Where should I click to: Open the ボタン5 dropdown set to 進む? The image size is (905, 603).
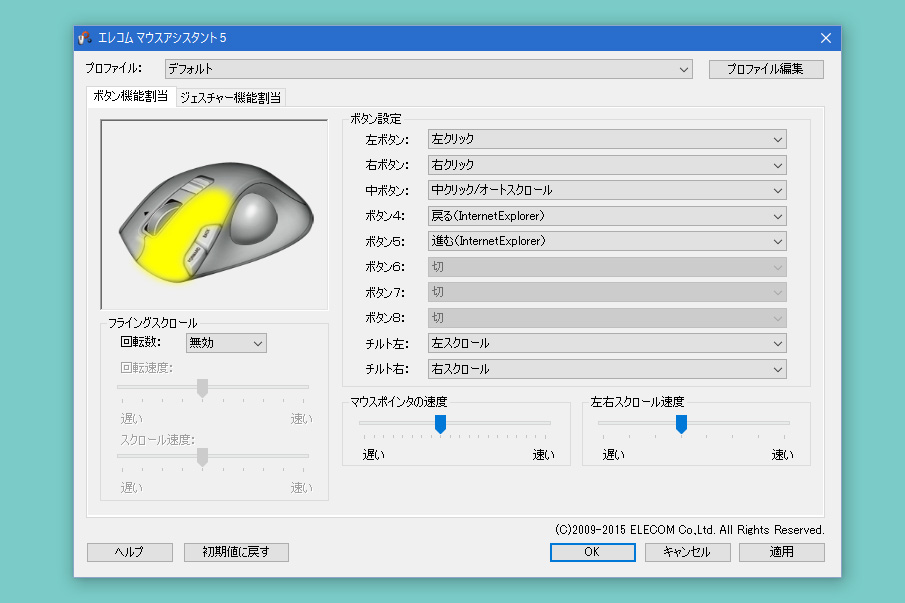tap(607, 241)
